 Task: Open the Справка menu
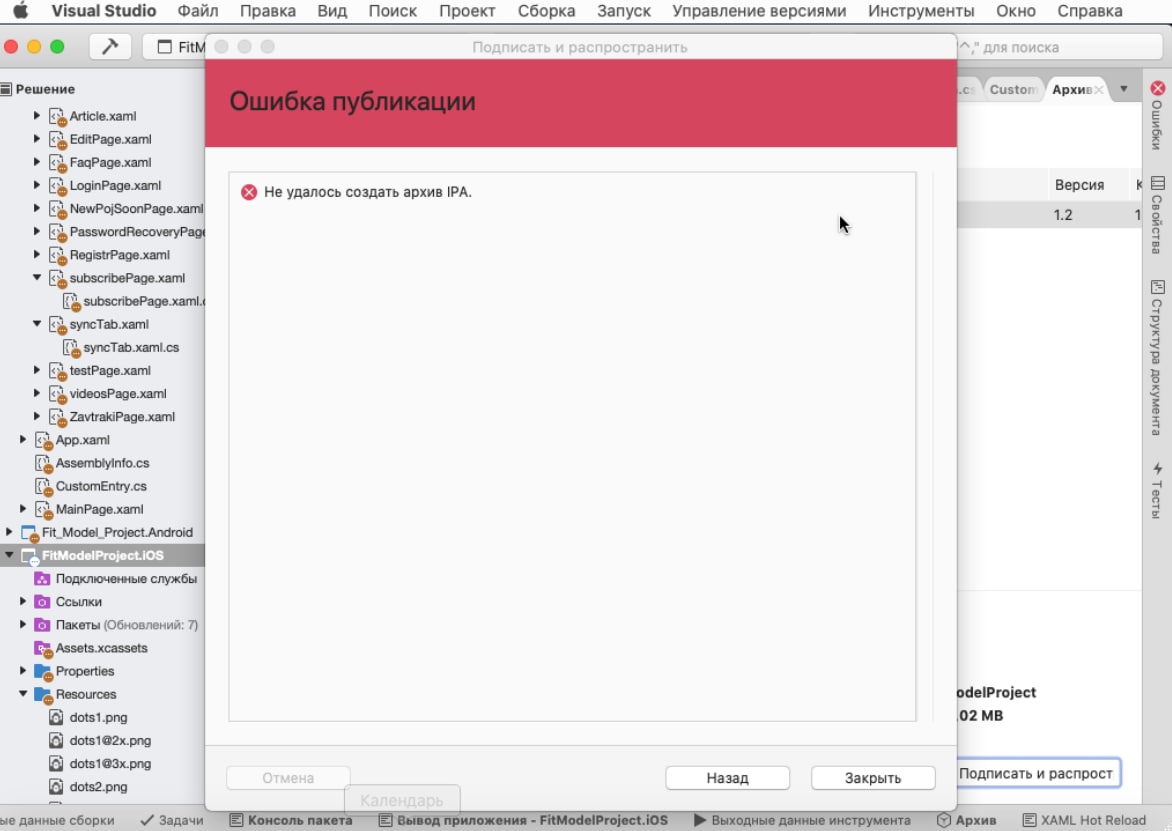[x=1089, y=10]
